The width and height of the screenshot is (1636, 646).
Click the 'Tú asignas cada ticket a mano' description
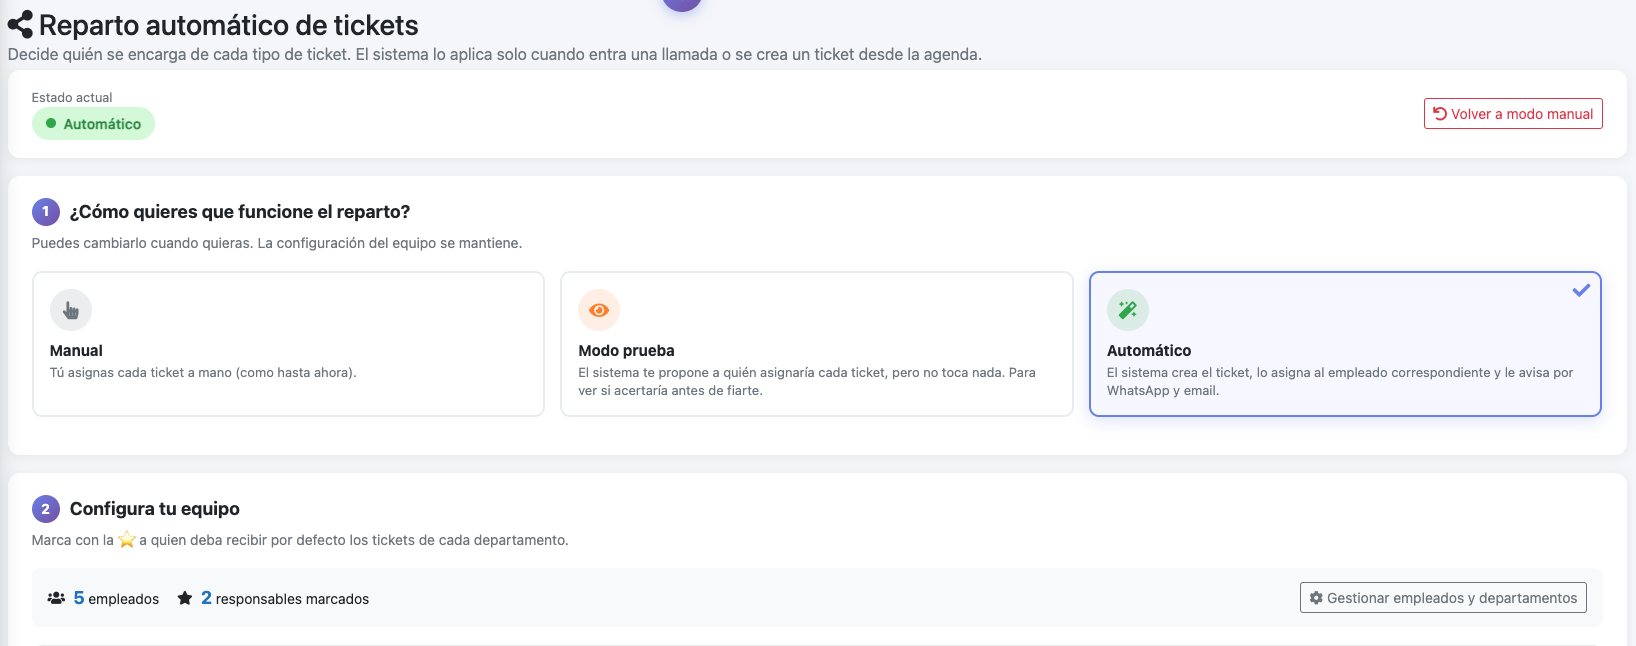(203, 373)
